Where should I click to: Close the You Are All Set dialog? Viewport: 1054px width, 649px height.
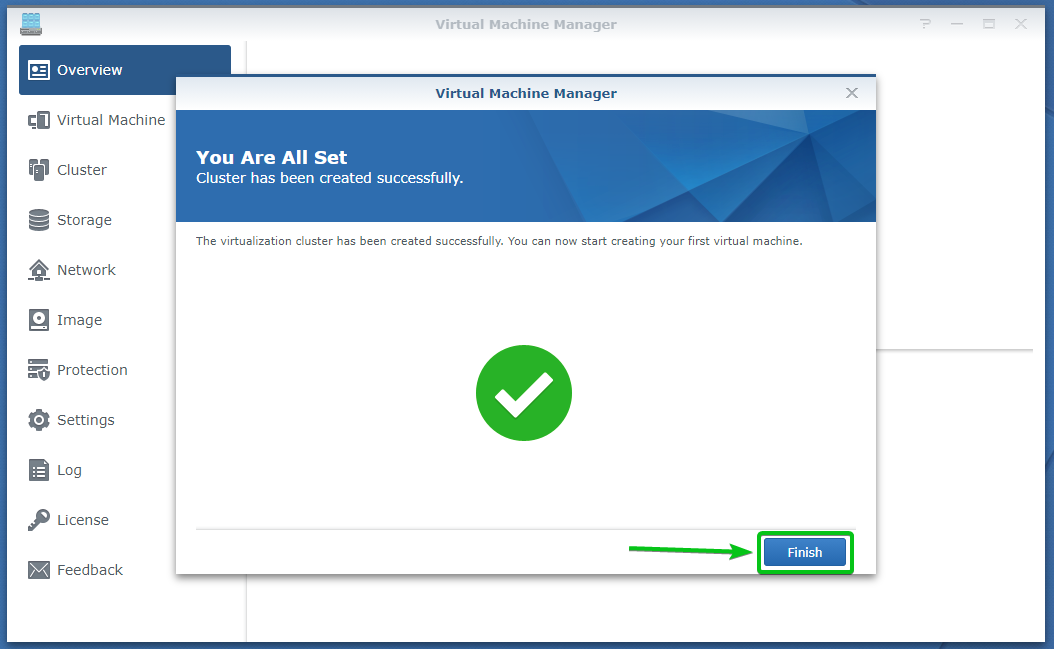(x=852, y=93)
